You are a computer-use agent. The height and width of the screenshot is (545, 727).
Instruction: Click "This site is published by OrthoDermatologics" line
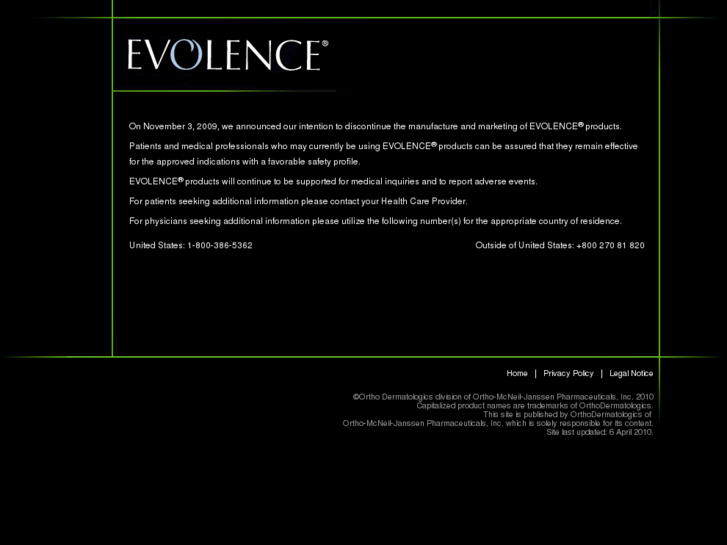click(x=567, y=415)
